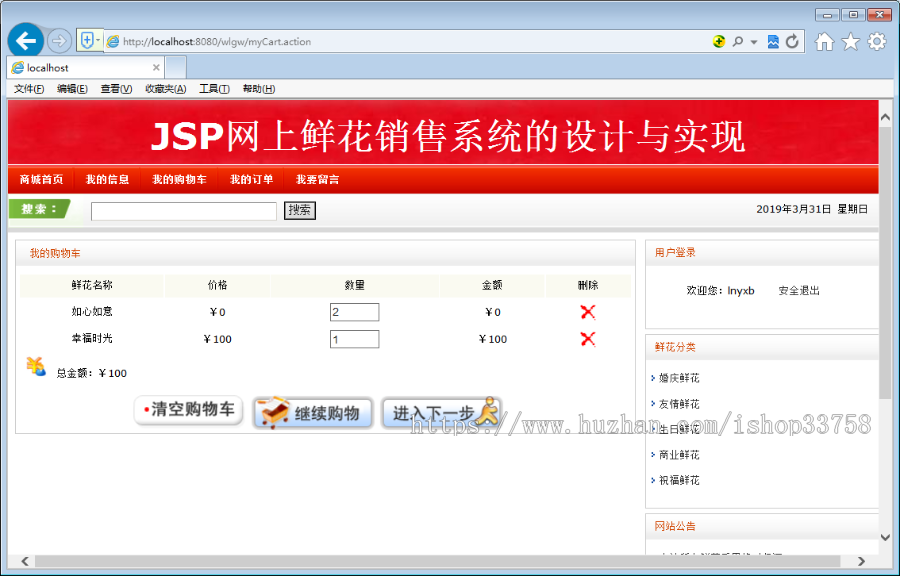
Task: Click the quantity field for 如心如意
Action: pos(354,311)
